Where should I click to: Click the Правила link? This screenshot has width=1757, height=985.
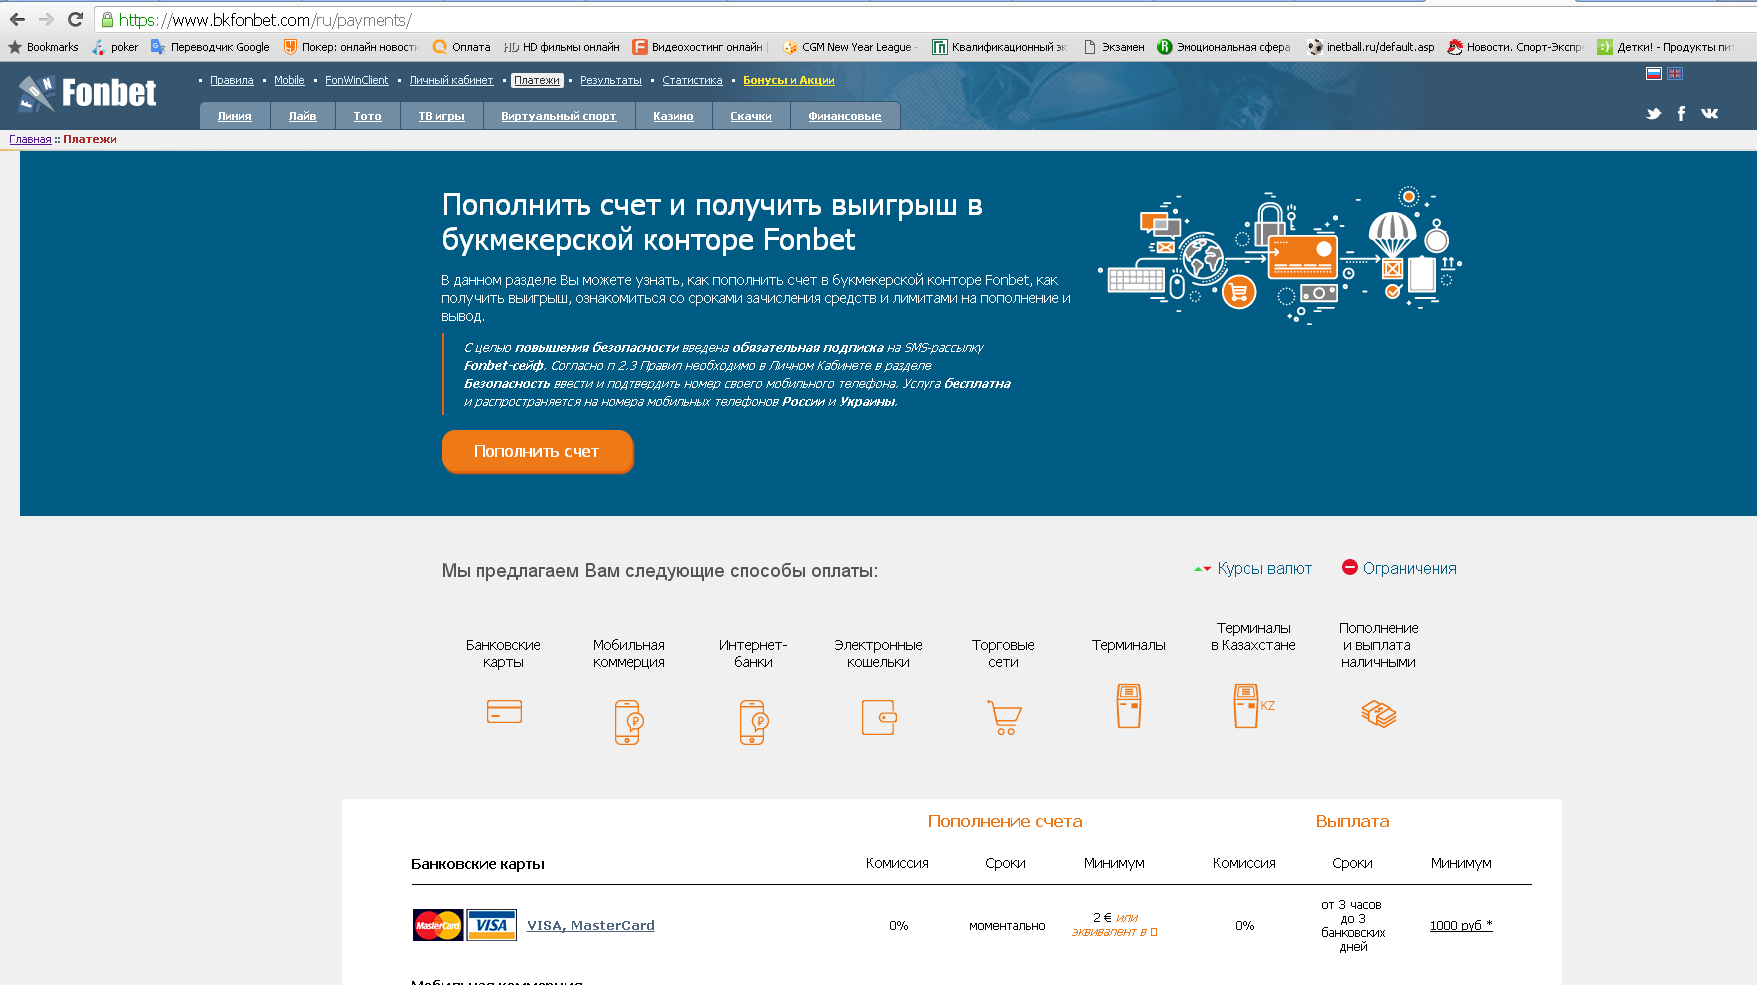(x=231, y=80)
